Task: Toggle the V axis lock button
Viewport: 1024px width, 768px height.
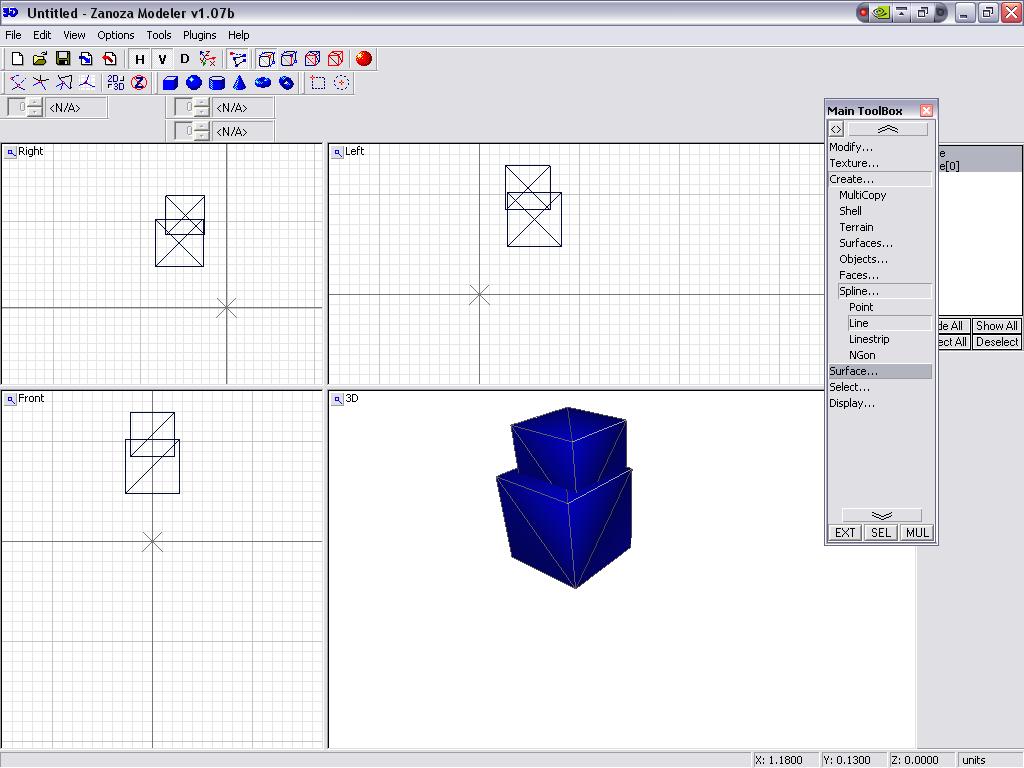Action: pyautogui.click(x=162, y=59)
